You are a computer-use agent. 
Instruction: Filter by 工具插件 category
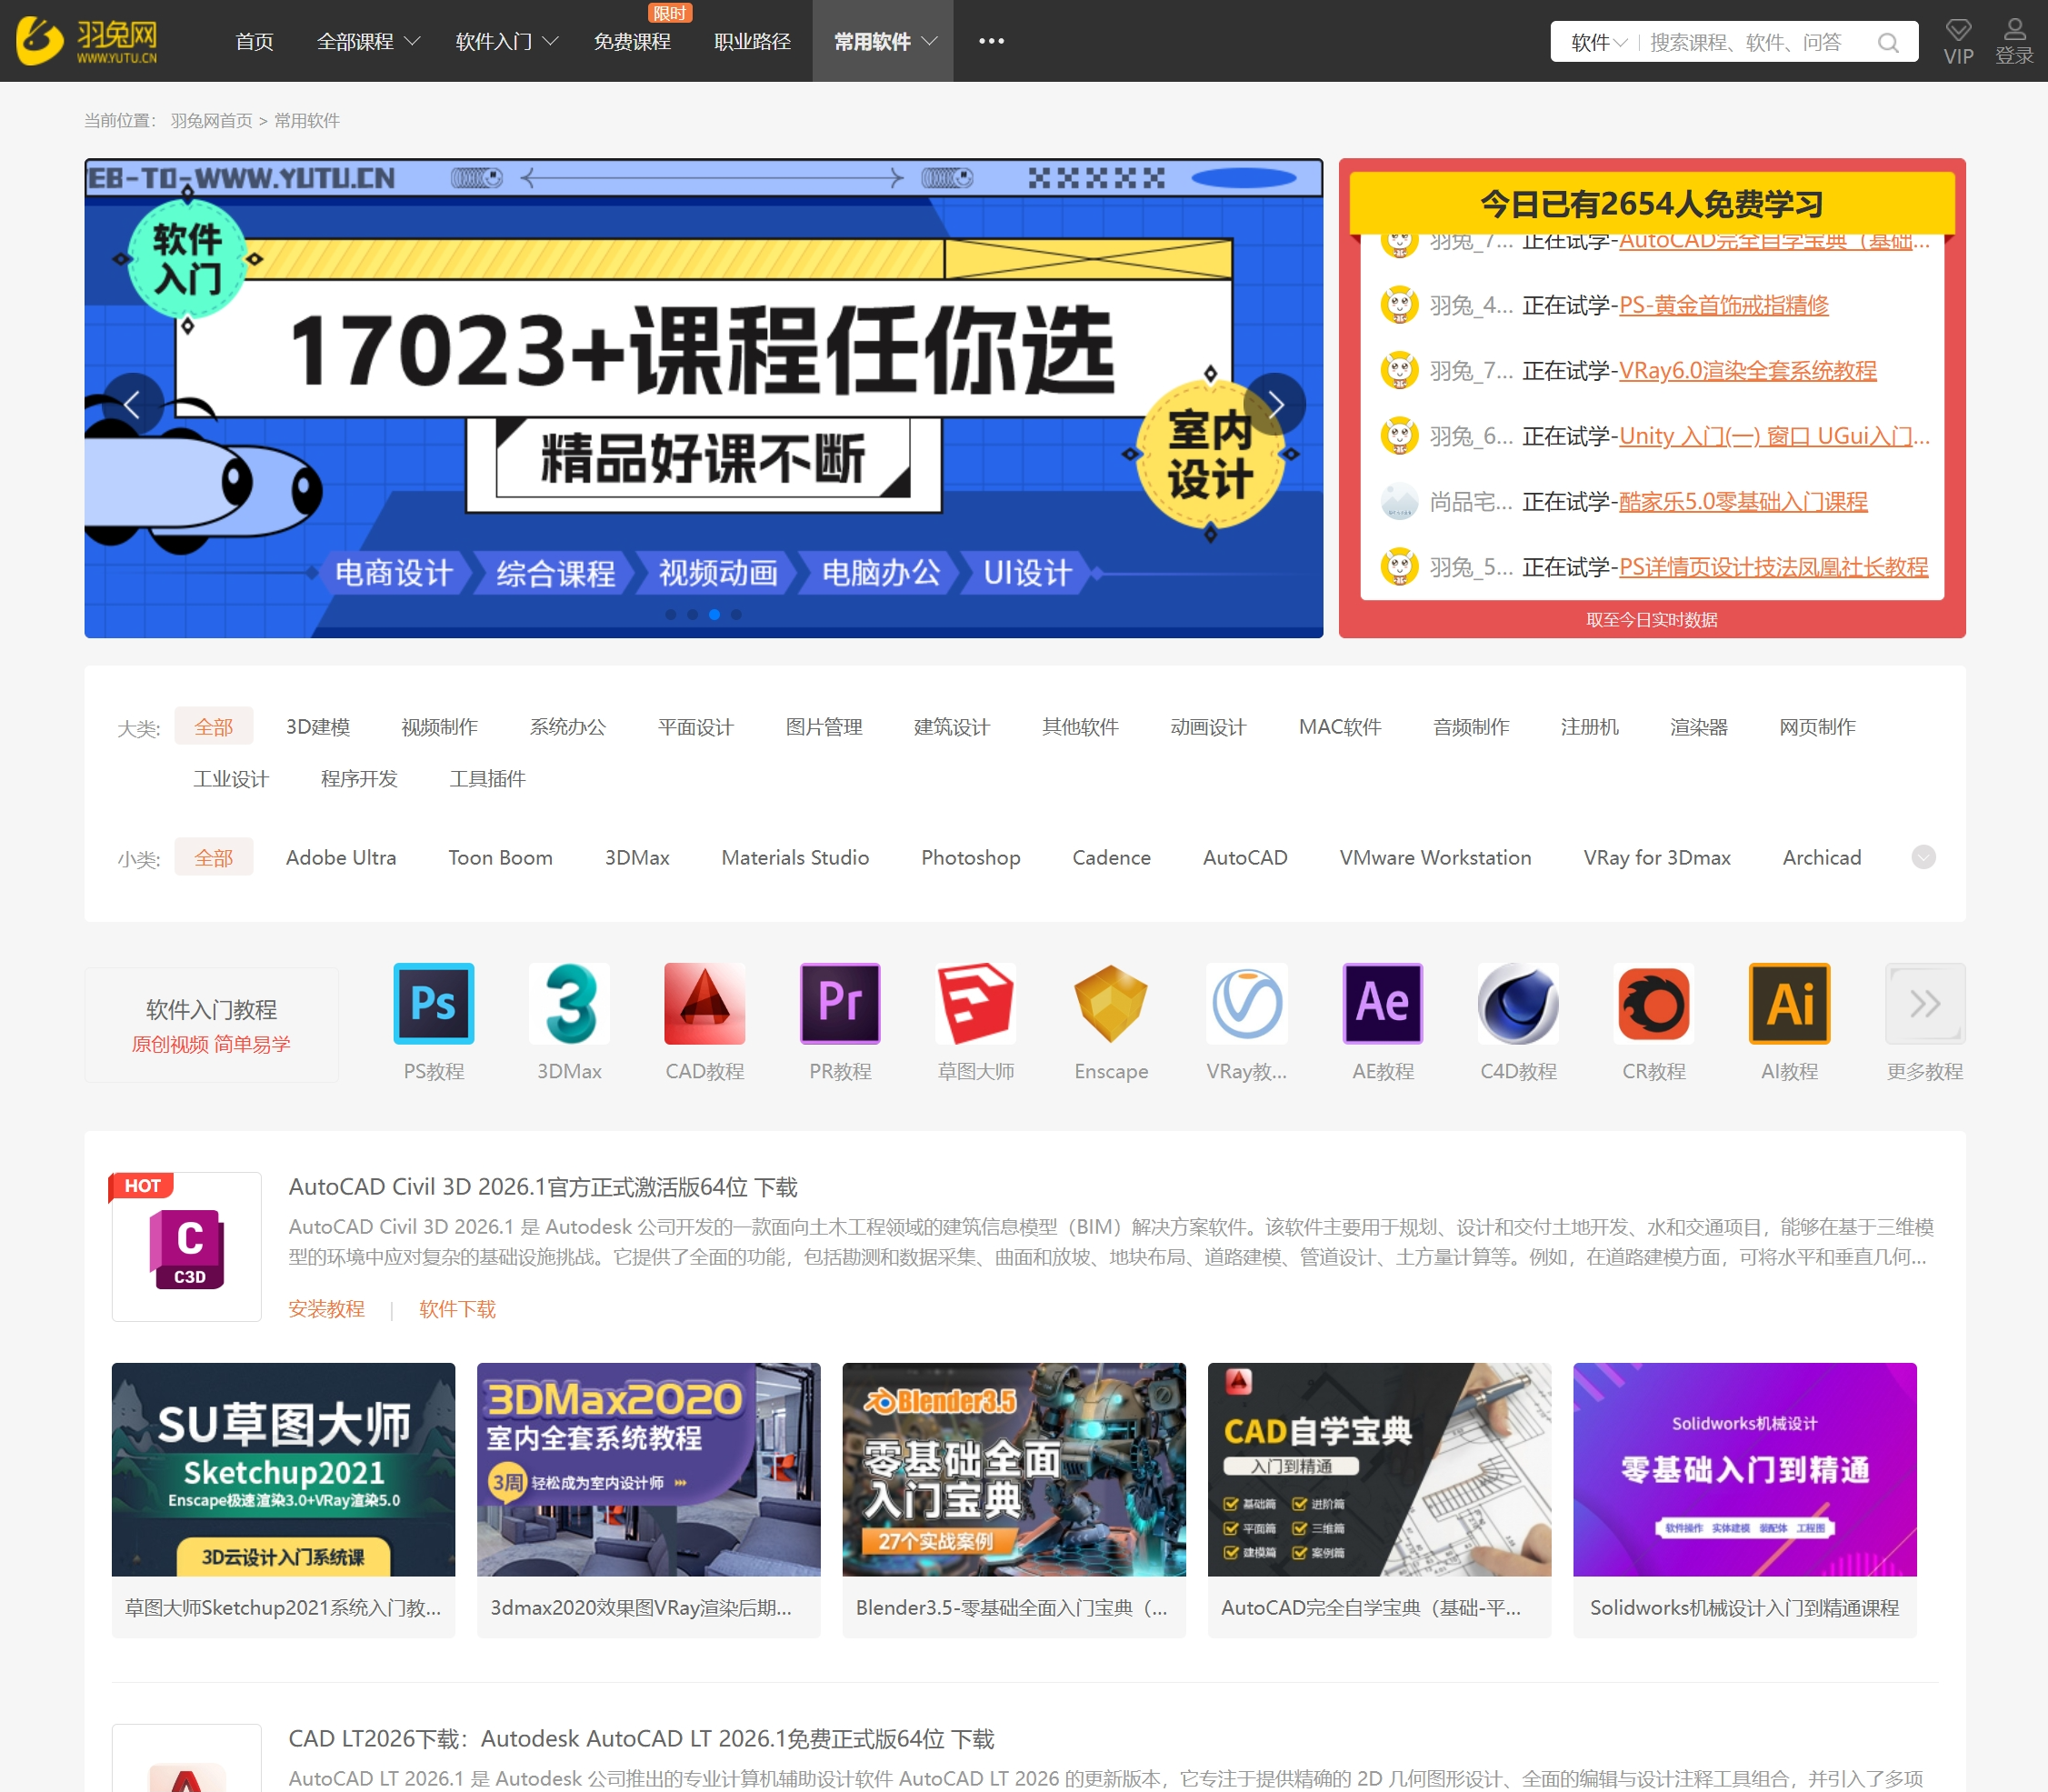[x=487, y=779]
